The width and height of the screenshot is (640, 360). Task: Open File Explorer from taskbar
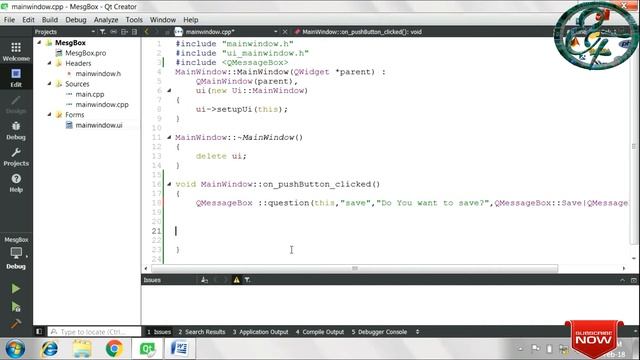82,349
